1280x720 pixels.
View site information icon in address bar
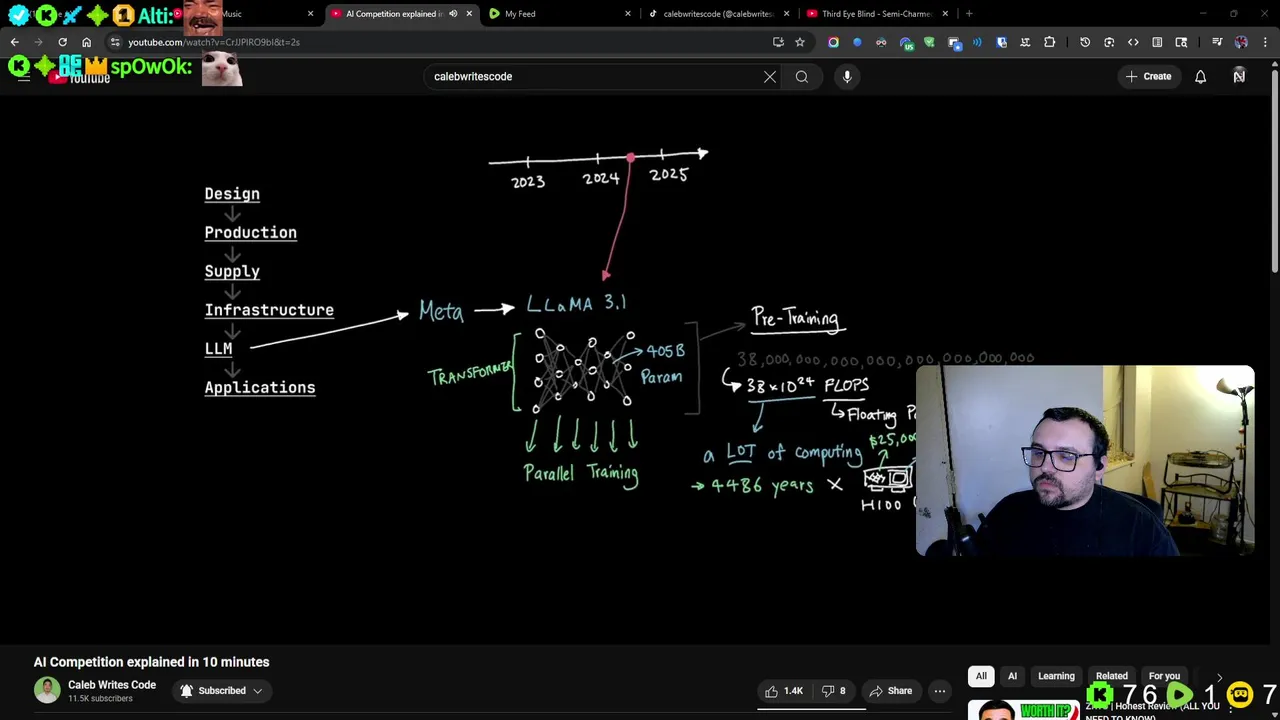(115, 42)
